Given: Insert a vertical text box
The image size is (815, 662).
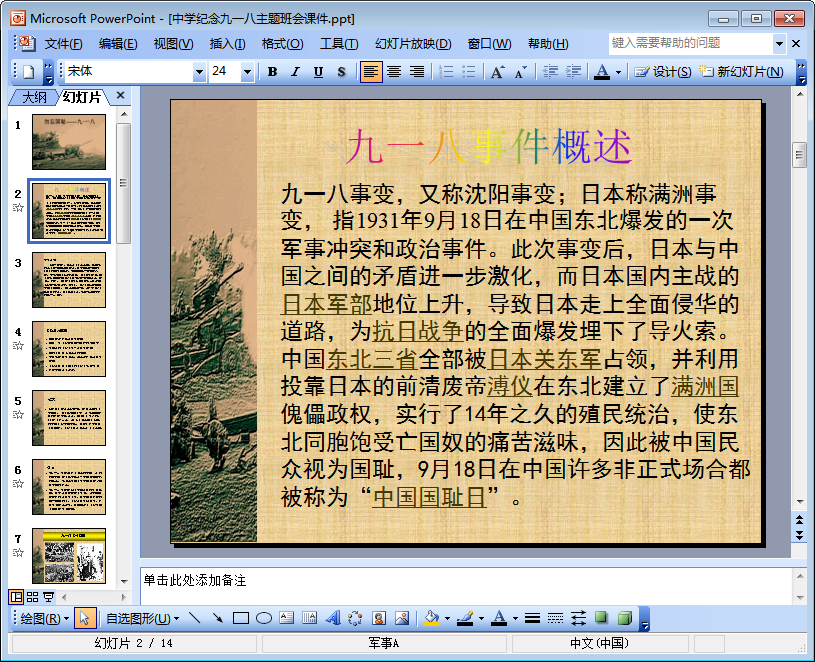Looking at the screenshot, I should pos(310,618).
